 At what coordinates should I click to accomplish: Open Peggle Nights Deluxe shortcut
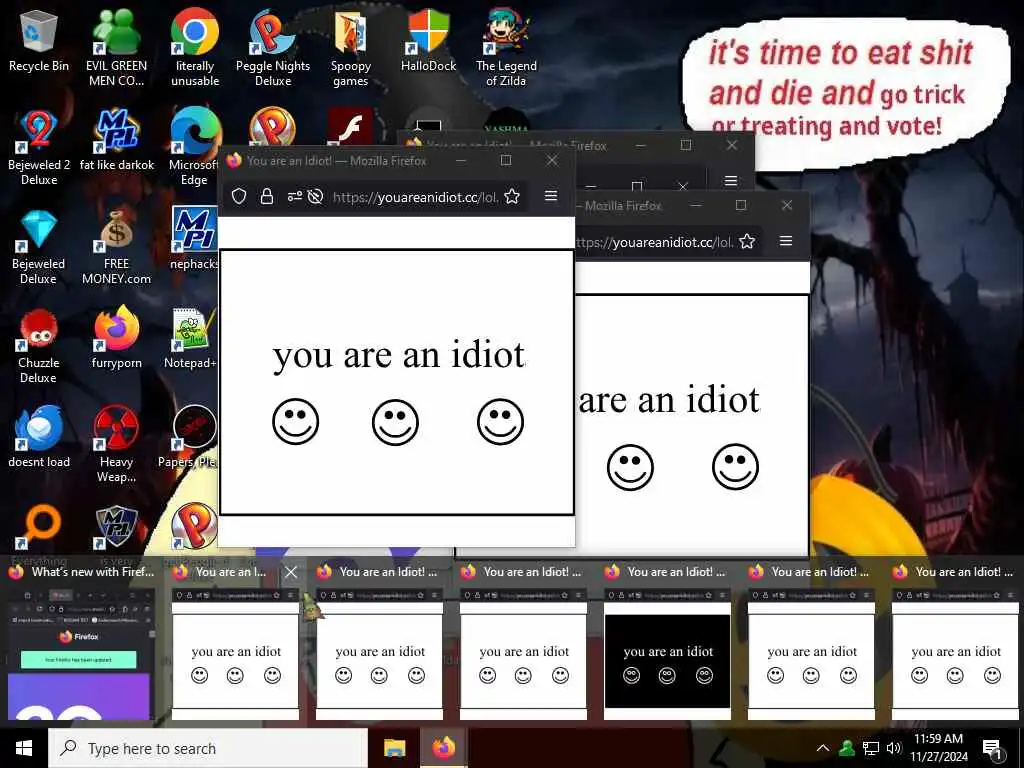[273, 49]
